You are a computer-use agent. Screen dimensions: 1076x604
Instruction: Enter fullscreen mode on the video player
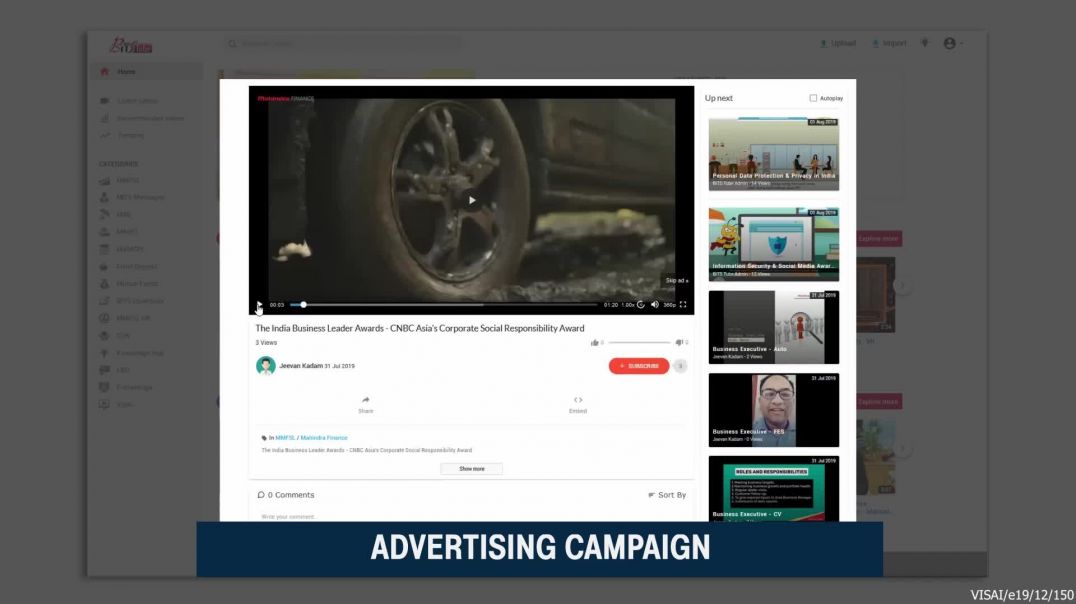pyautogui.click(x=683, y=304)
